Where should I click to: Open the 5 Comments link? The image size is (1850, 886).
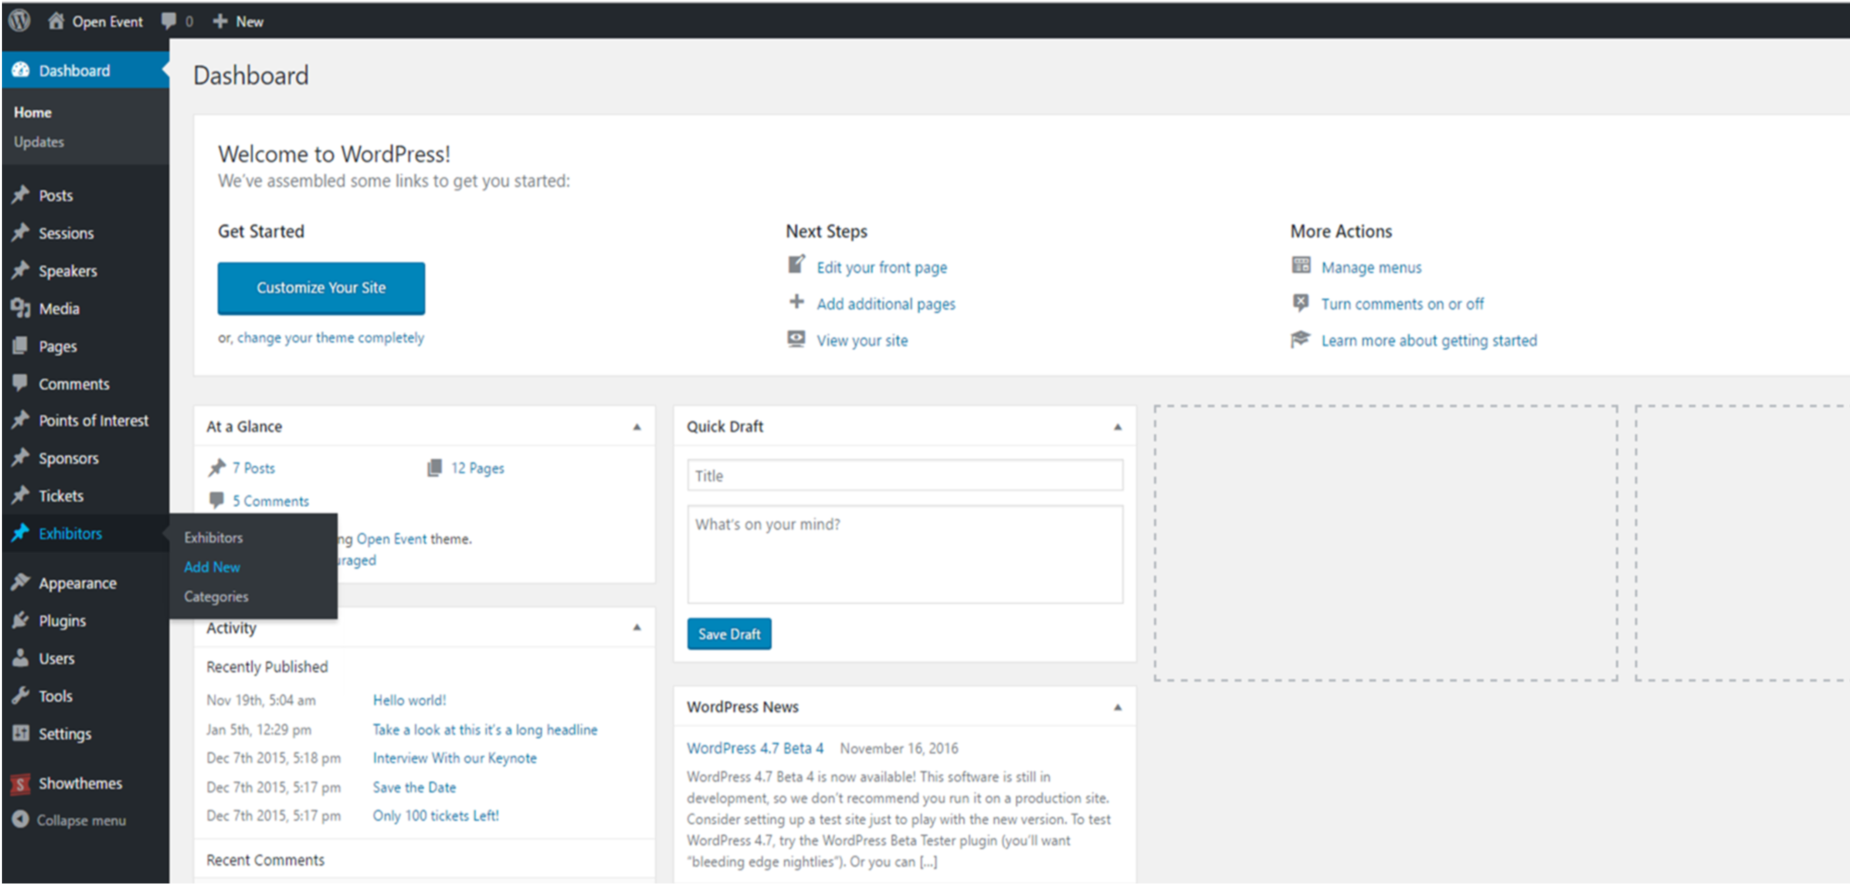270,501
